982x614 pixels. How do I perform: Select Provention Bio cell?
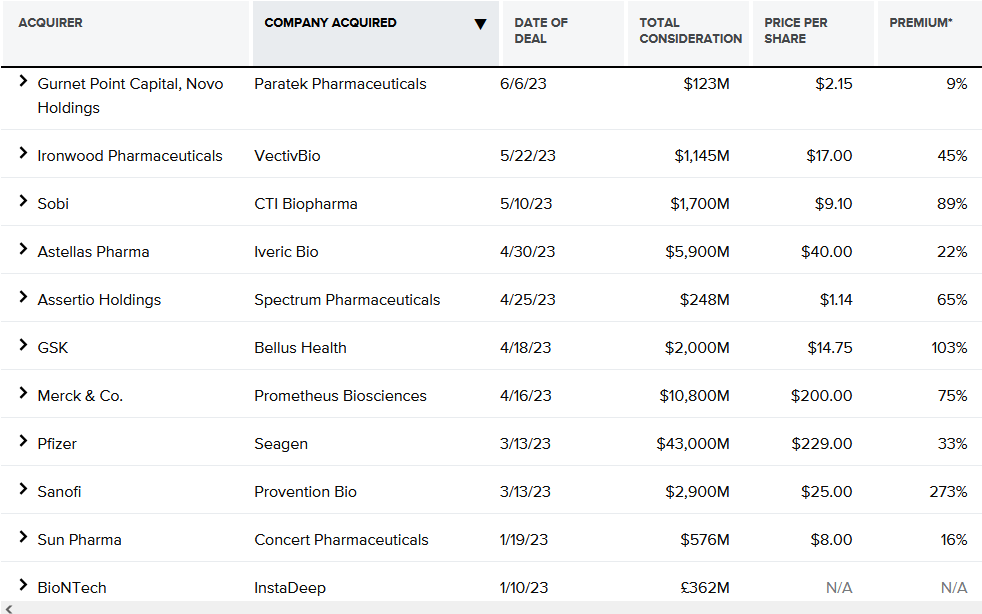[305, 492]
